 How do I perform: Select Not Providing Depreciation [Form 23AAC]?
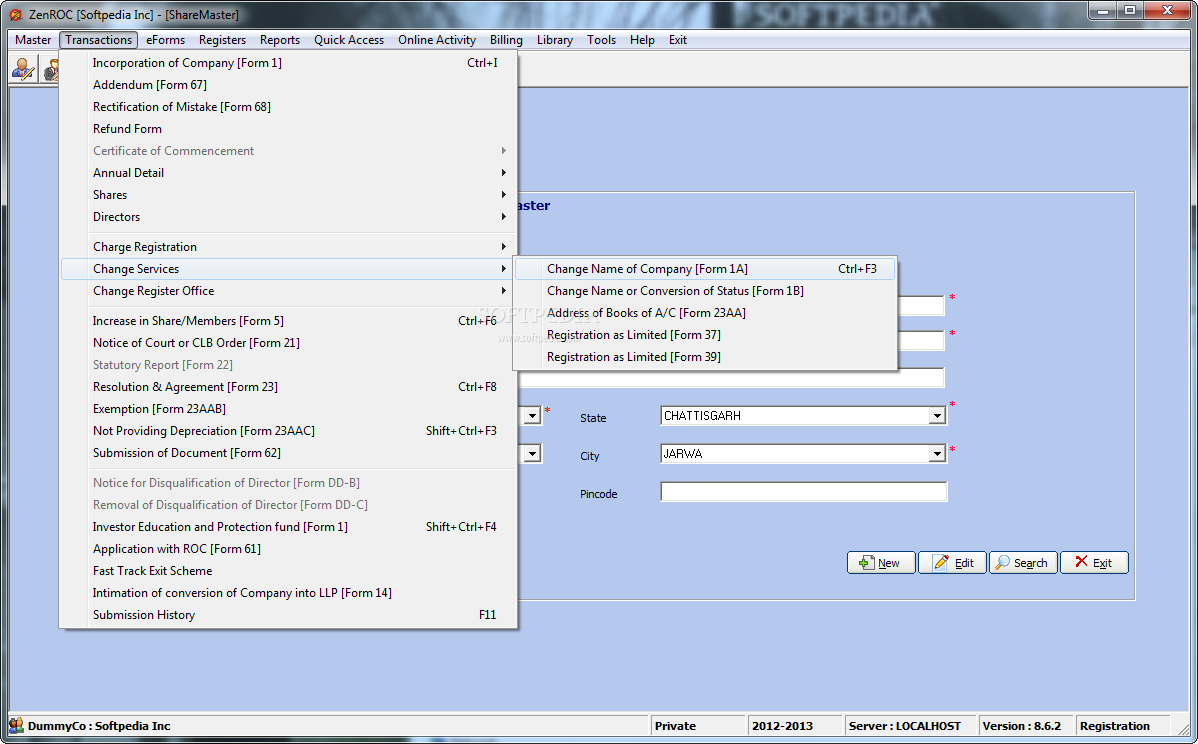pos(289,432)
